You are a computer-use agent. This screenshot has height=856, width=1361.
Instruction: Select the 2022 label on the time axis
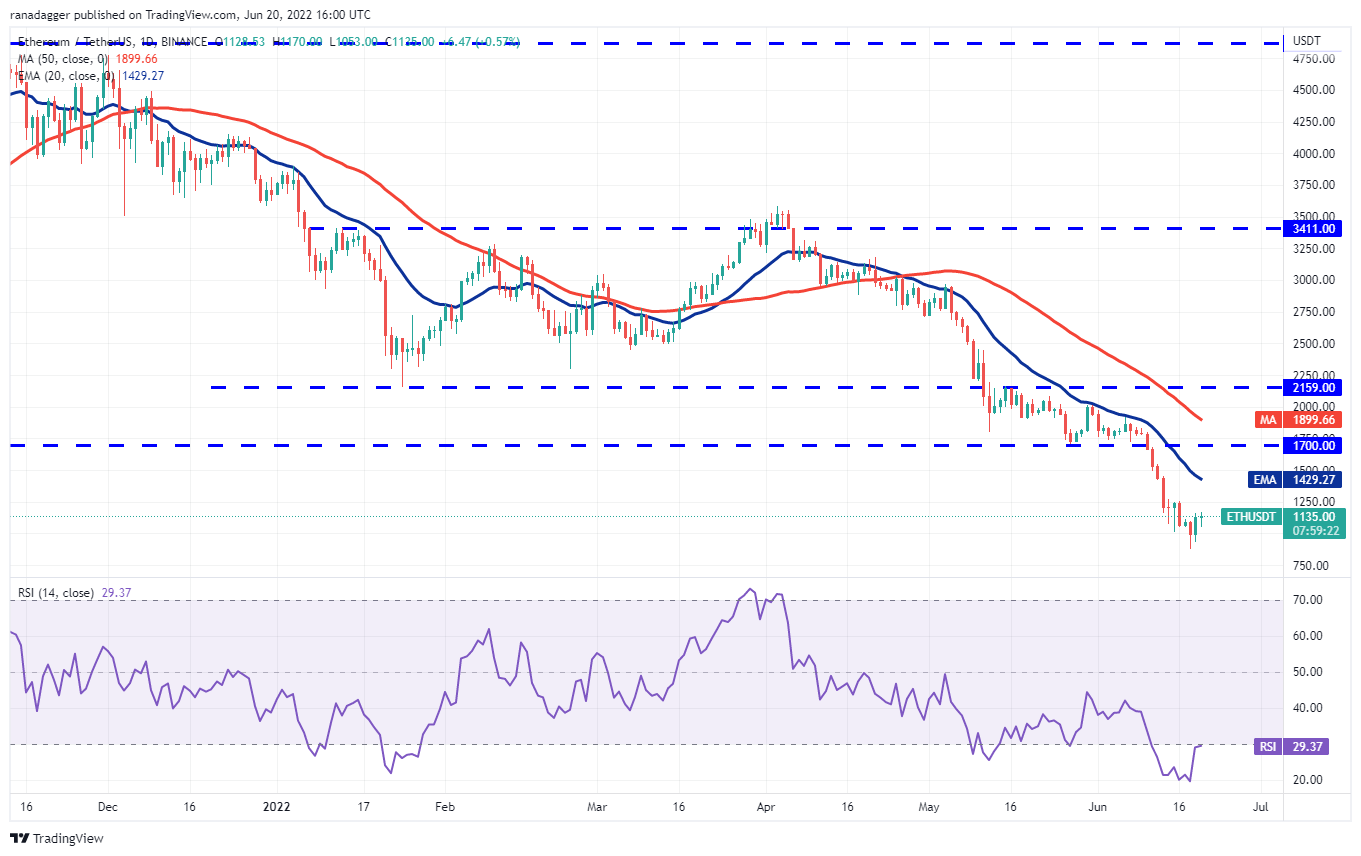(273, 805)
